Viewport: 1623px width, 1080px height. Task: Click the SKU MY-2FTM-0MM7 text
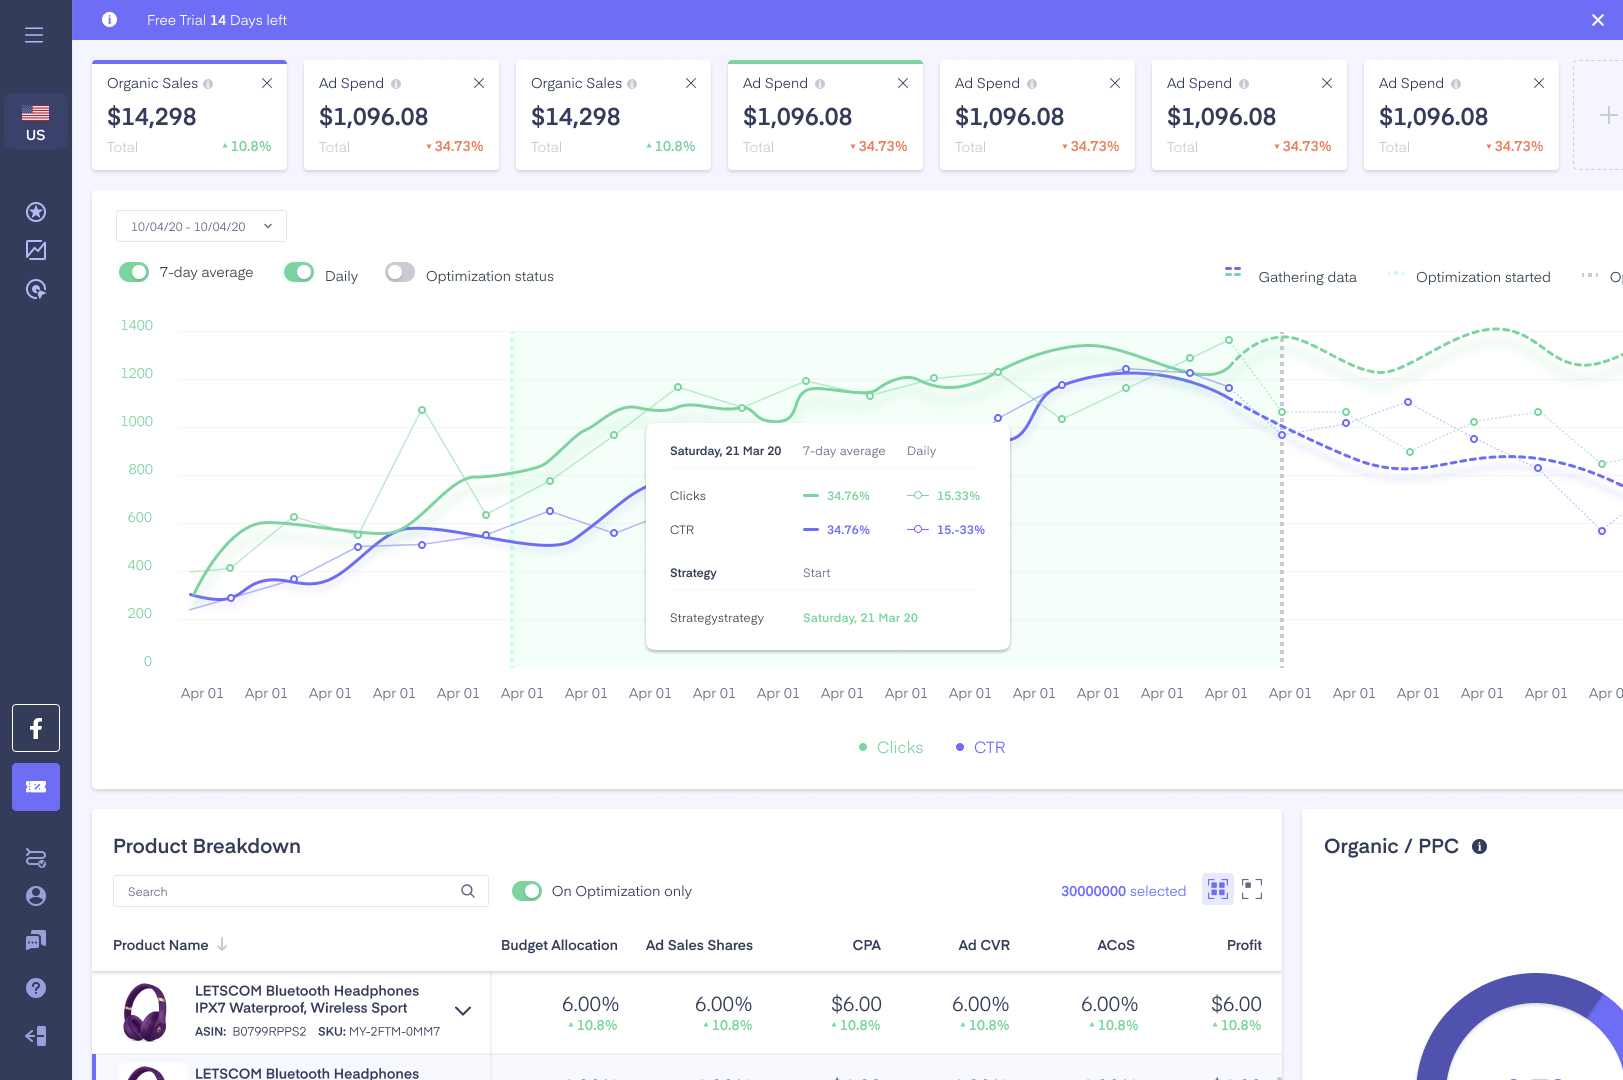379,1031
